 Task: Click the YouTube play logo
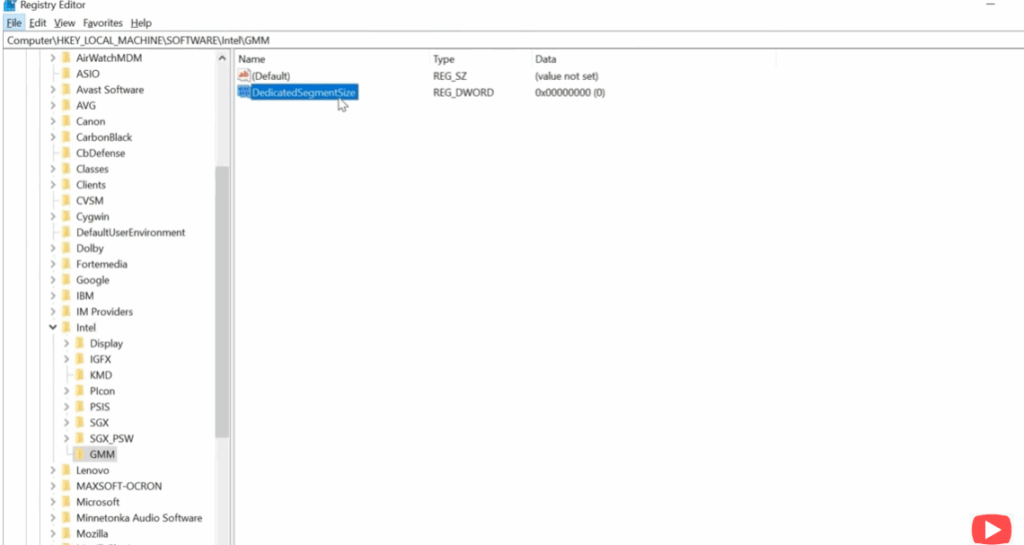point(991,529)
